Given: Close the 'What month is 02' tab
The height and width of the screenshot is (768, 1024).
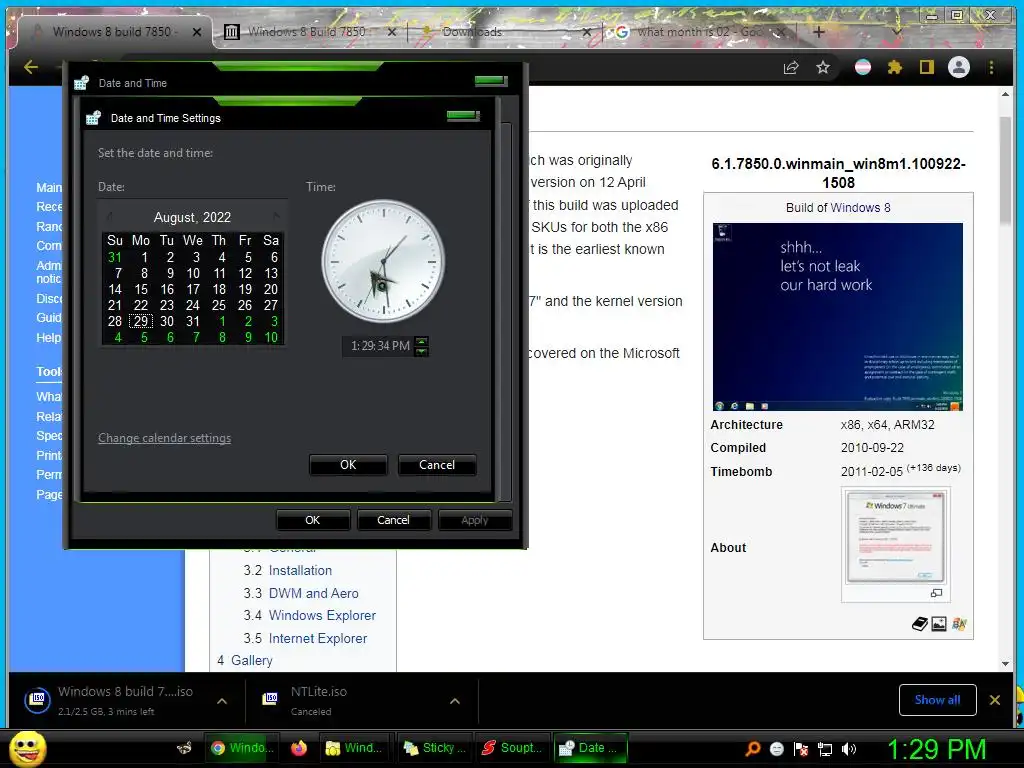Looking at the screenshot, I should pos(780,31).
